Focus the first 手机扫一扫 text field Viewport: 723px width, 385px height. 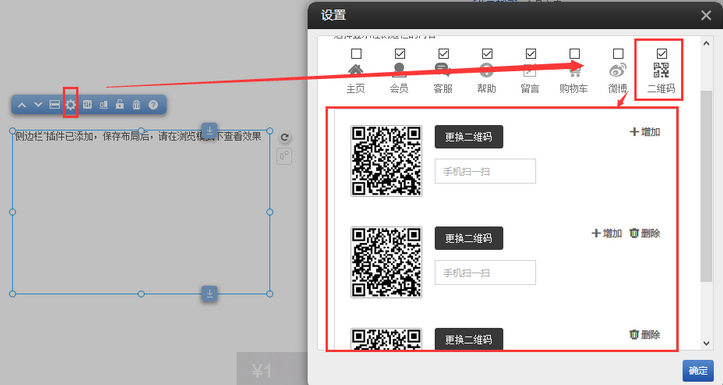pos(485,171)
